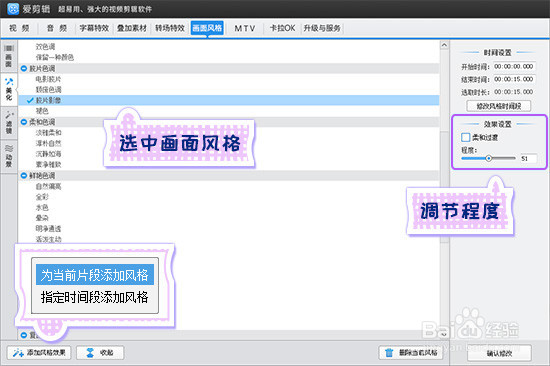The width and height of the screenshot is (550, 366).
Task: Click the 删除当前风格 trash button
Action: pos(412,353)
